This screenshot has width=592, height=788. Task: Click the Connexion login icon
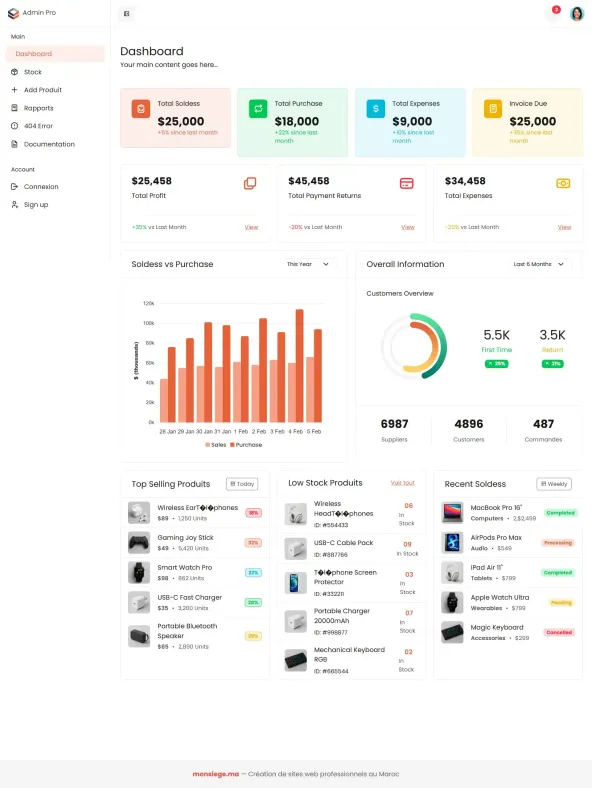(x=15, y=186)
